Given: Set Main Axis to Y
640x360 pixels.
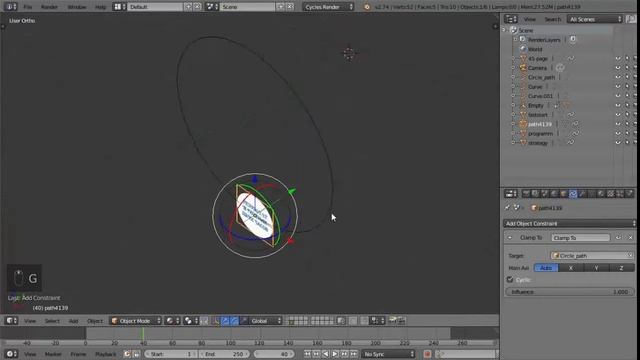Looking at the screenshot, I should 596,268.
